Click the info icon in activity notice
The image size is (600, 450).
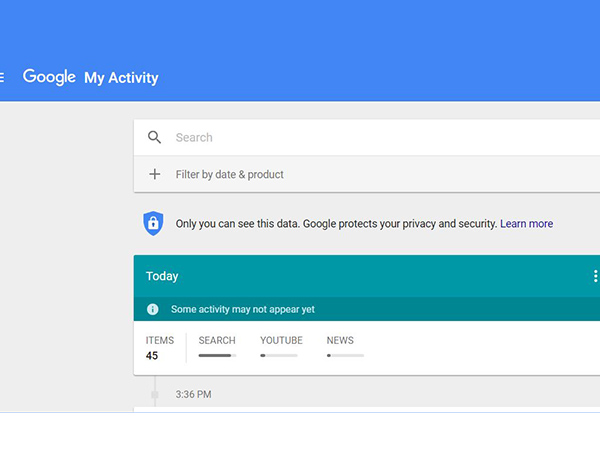click(153, 309)
